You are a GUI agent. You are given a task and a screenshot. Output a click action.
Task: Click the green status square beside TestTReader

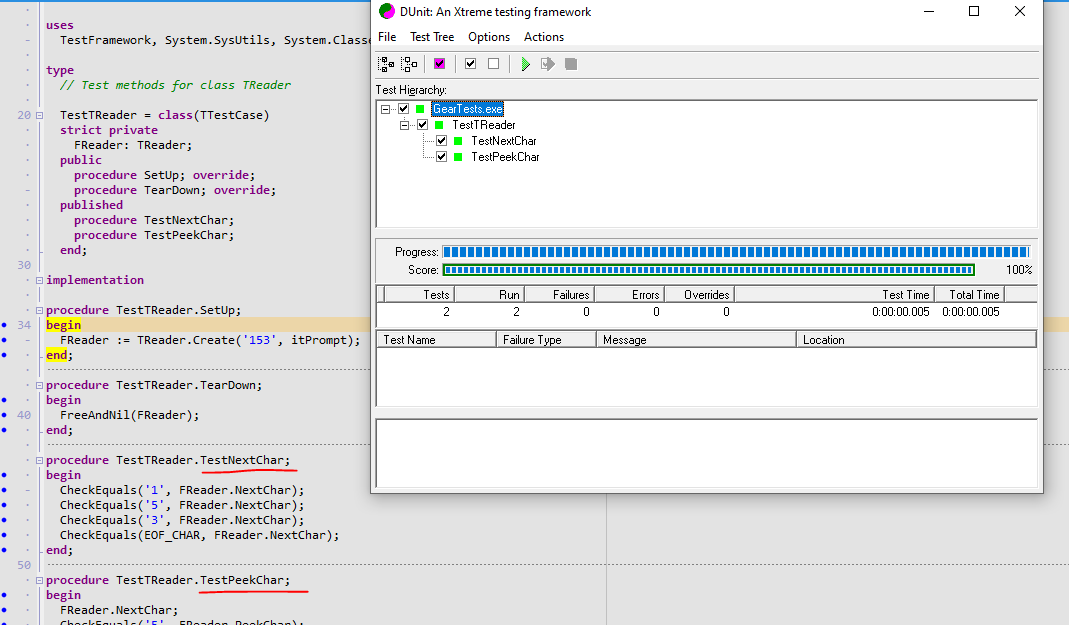coord(439,125)
